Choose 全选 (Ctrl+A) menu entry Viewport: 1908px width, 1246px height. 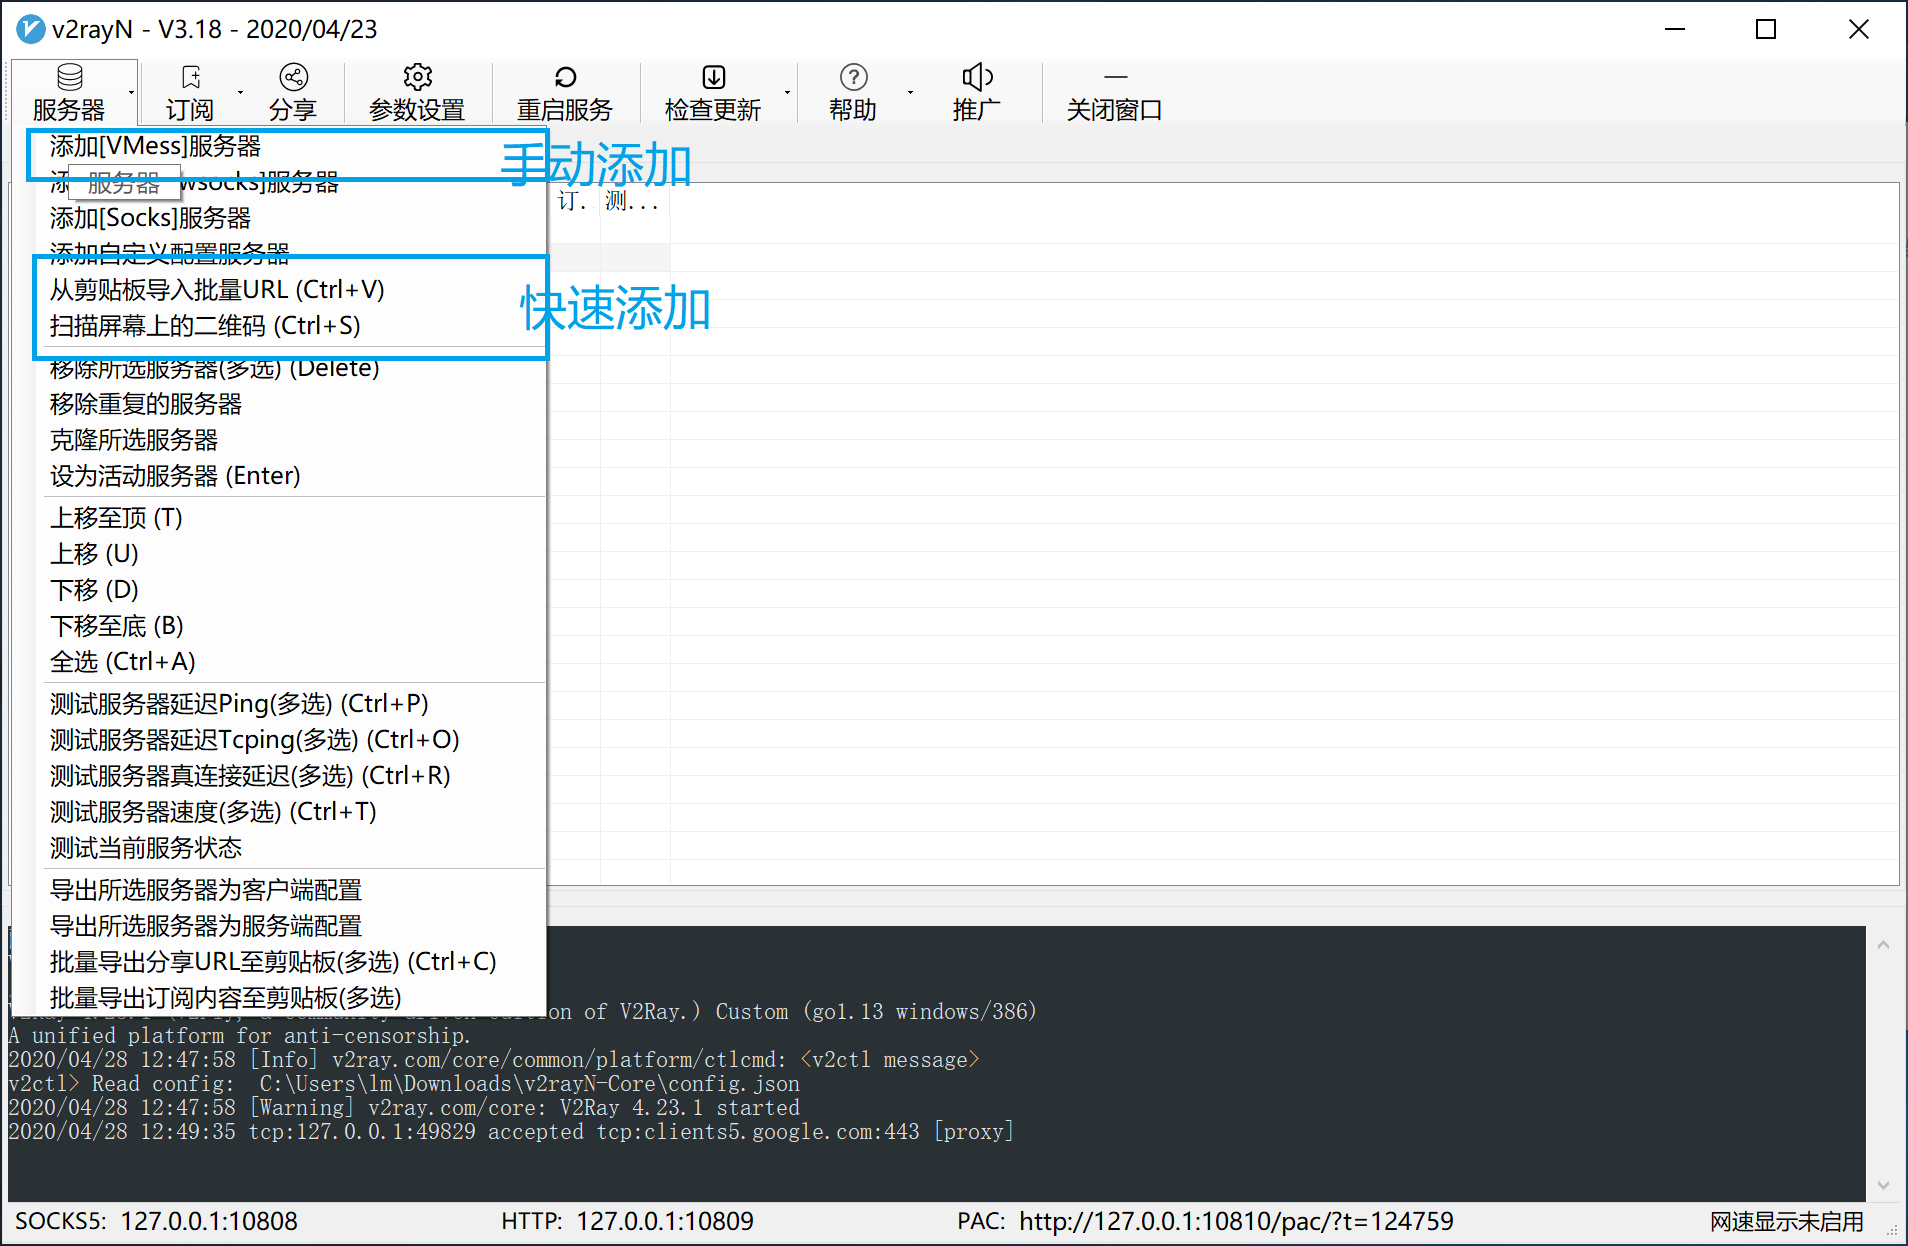122,662
